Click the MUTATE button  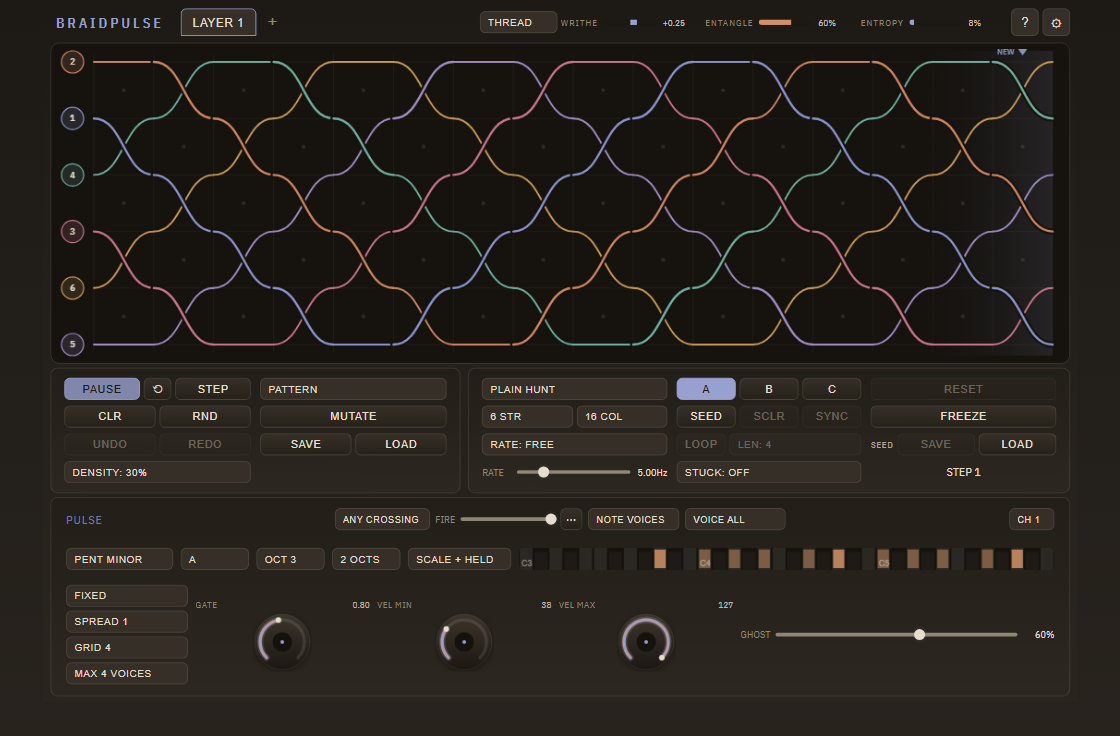[353, 416]
